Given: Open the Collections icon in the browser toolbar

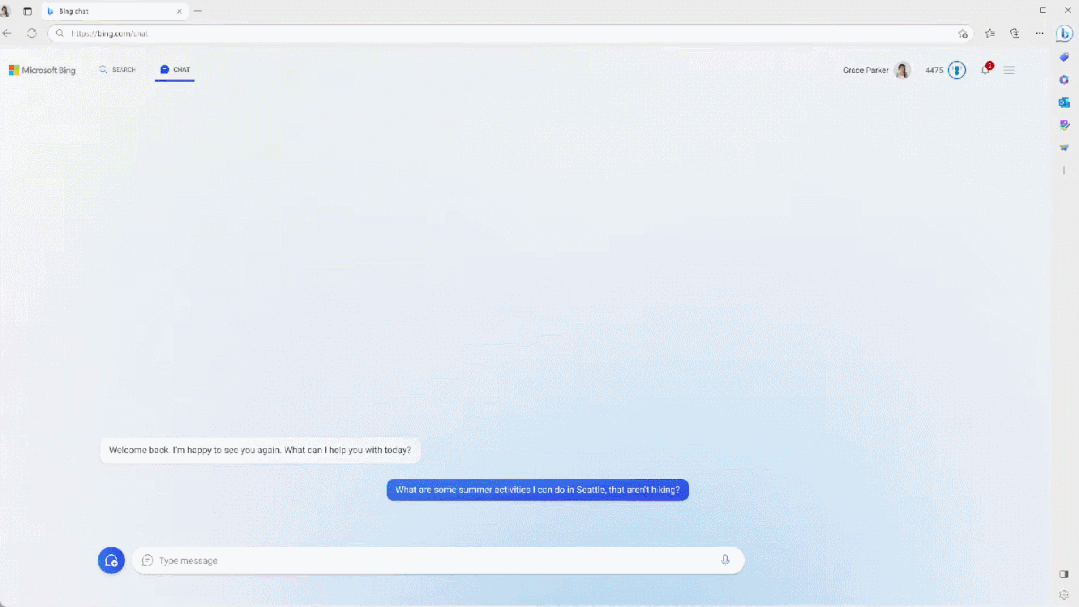Looking at the screenshot, I should (1014, 33).
